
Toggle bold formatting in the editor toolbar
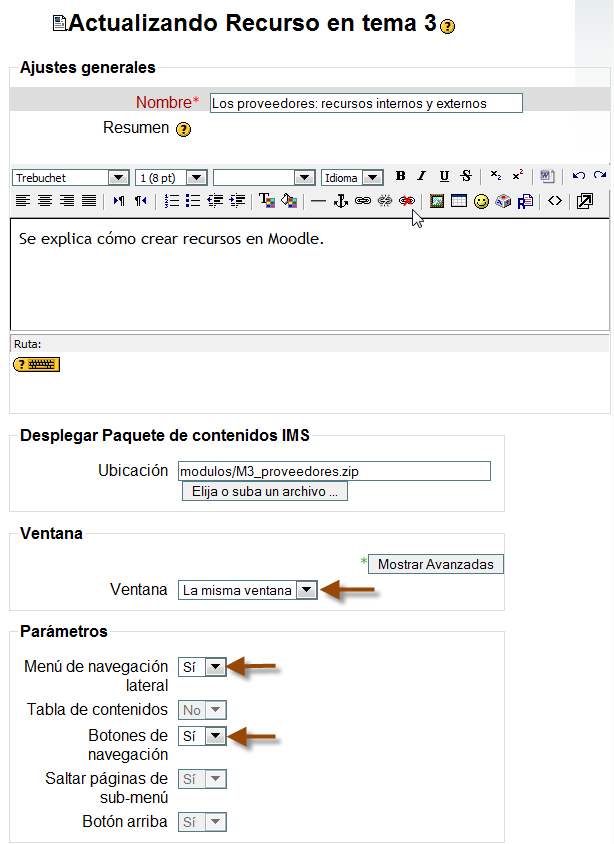click(x=400, y=176)
